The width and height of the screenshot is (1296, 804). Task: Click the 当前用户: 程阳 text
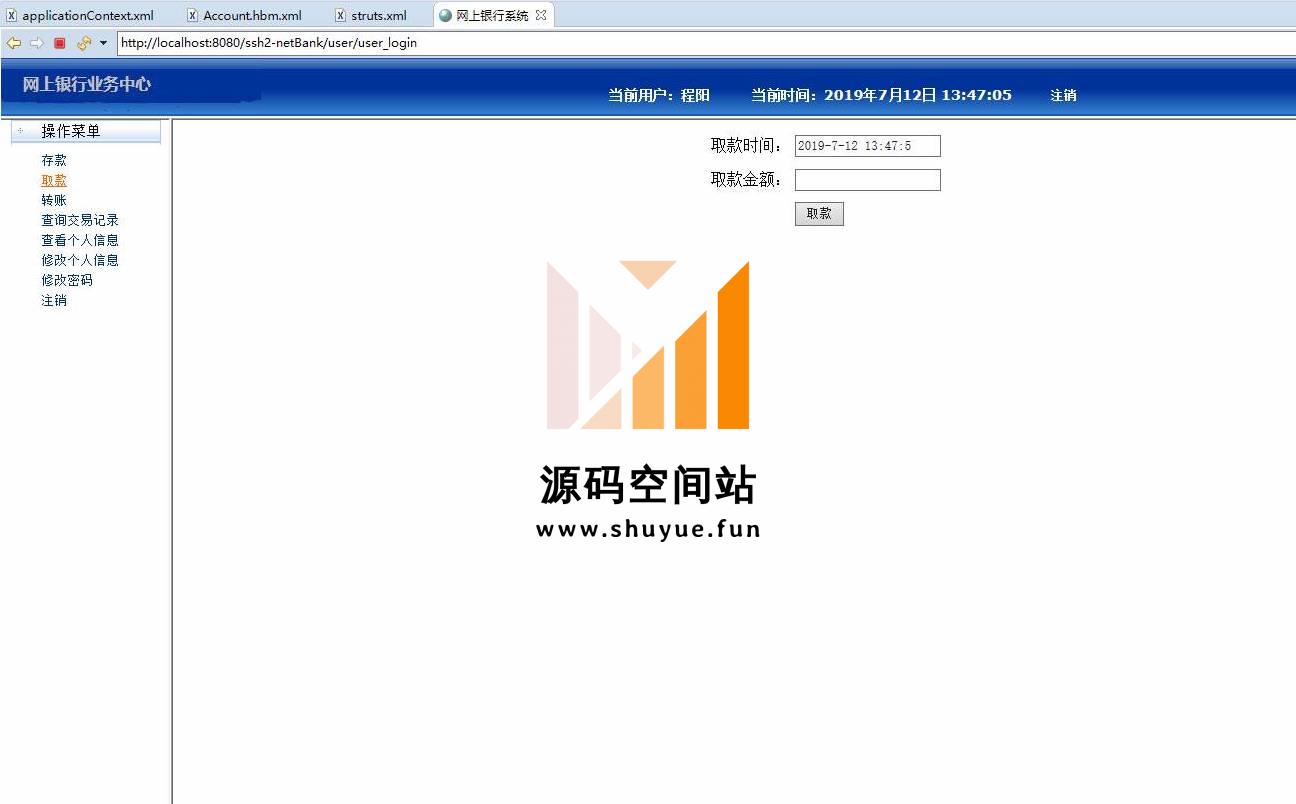pos(659,95)
